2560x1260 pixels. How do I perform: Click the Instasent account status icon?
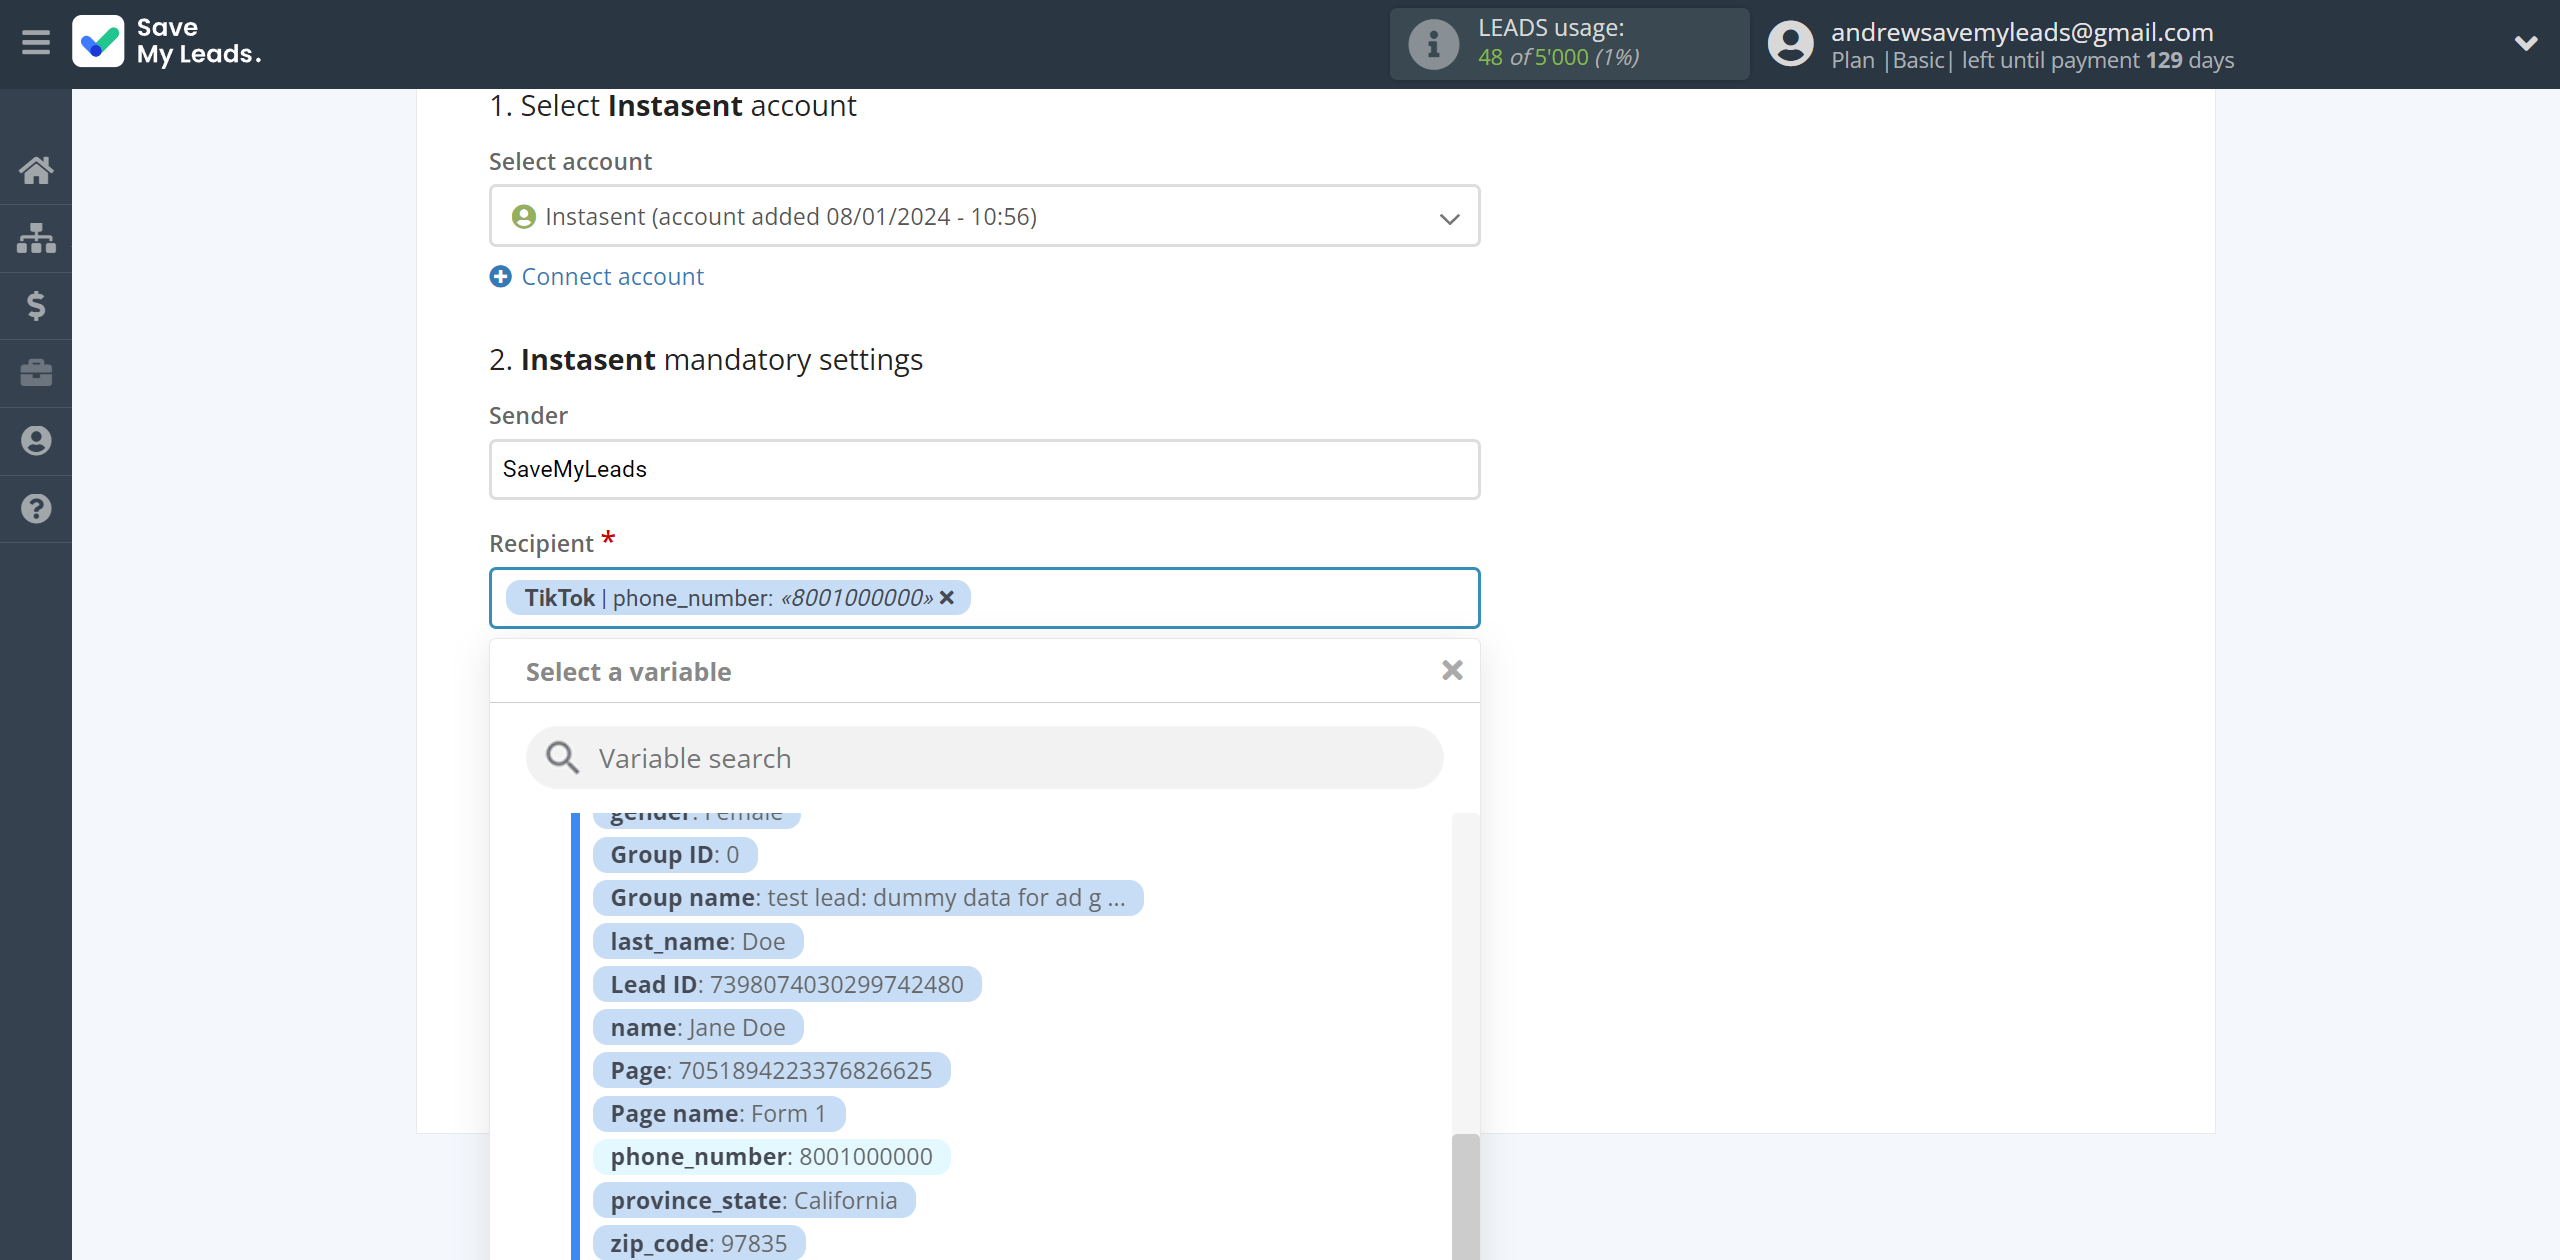(523, 217)
